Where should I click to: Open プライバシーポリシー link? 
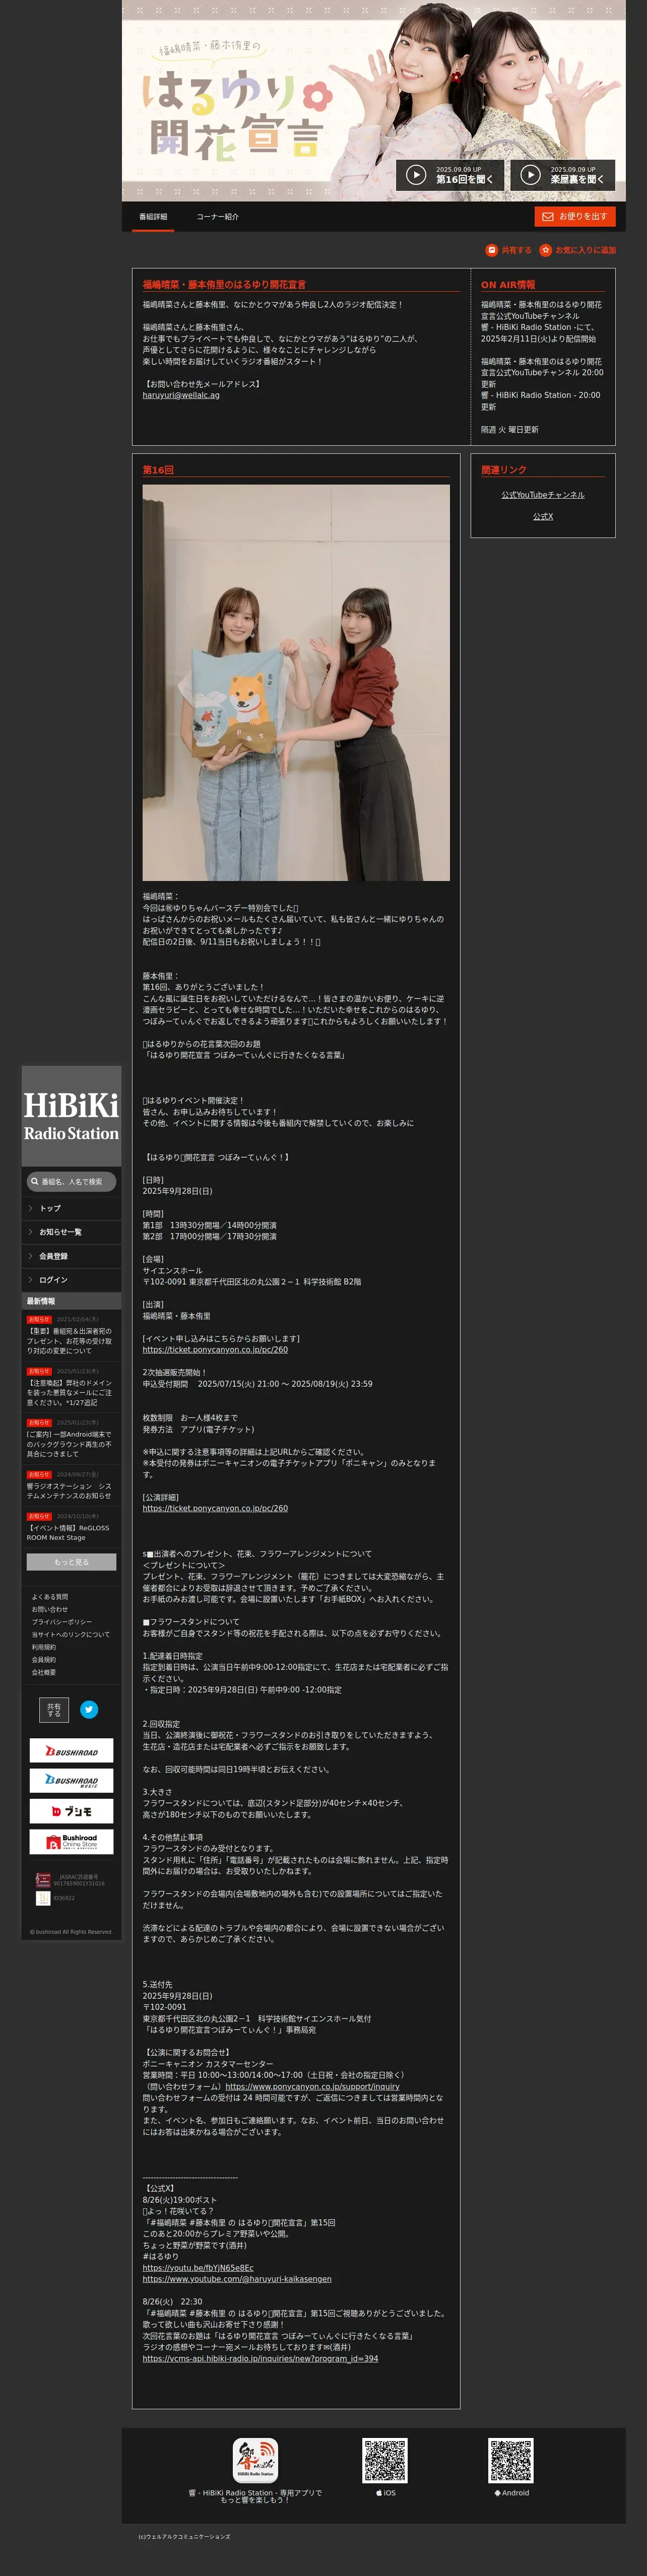[x=62, y=1622]
